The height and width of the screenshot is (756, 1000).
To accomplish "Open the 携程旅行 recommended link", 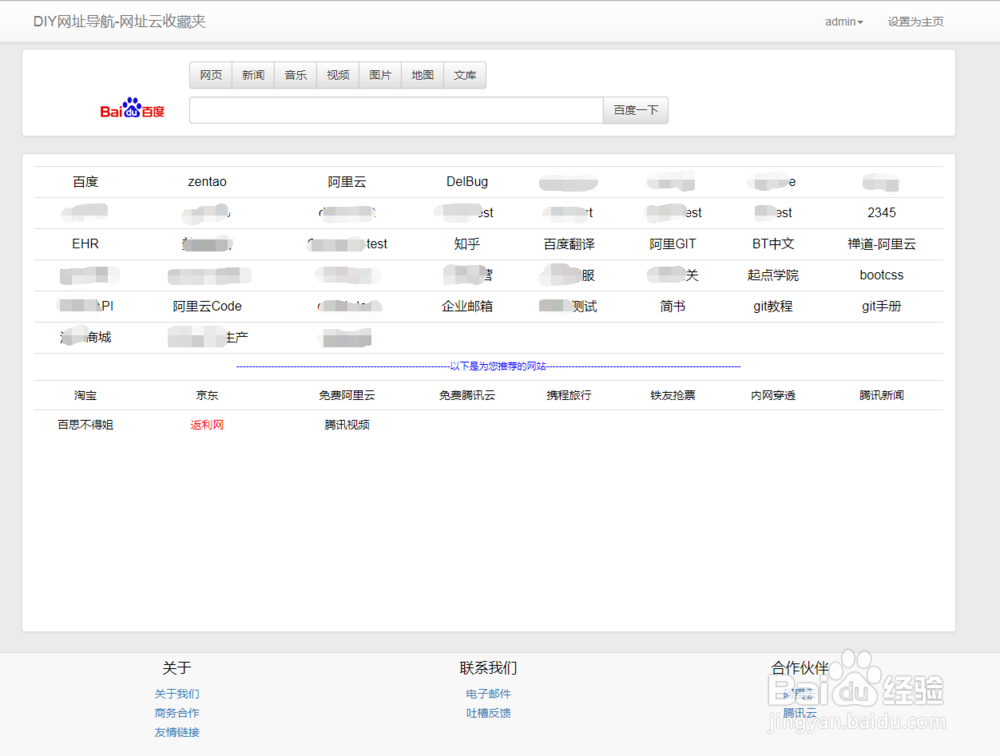I will pyautogui.click(x=569, y=396).
